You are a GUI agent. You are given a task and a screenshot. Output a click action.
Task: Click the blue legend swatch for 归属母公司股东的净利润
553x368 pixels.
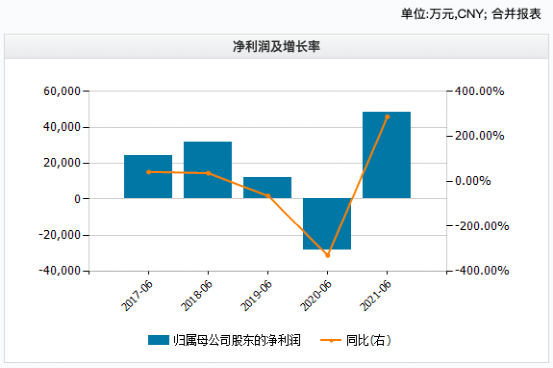[x=158, y=340]
